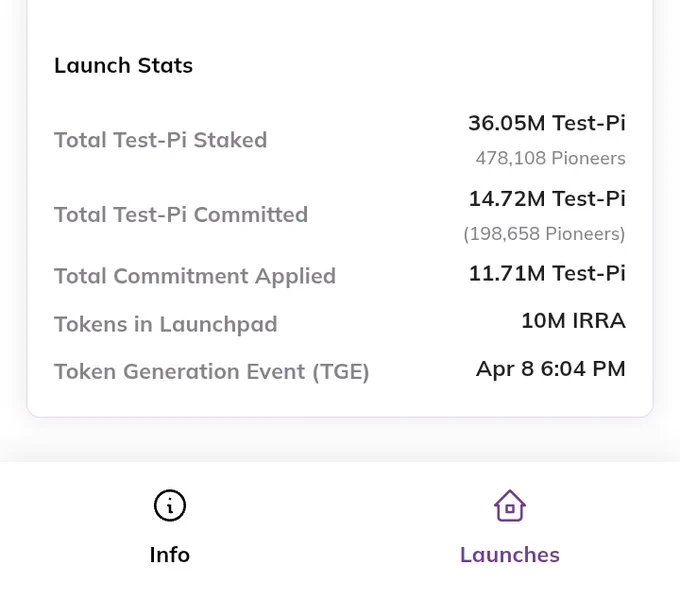Click the 36.05M Test-Pi value
This screenshot has height=599, width=680.
click(547, 123)
